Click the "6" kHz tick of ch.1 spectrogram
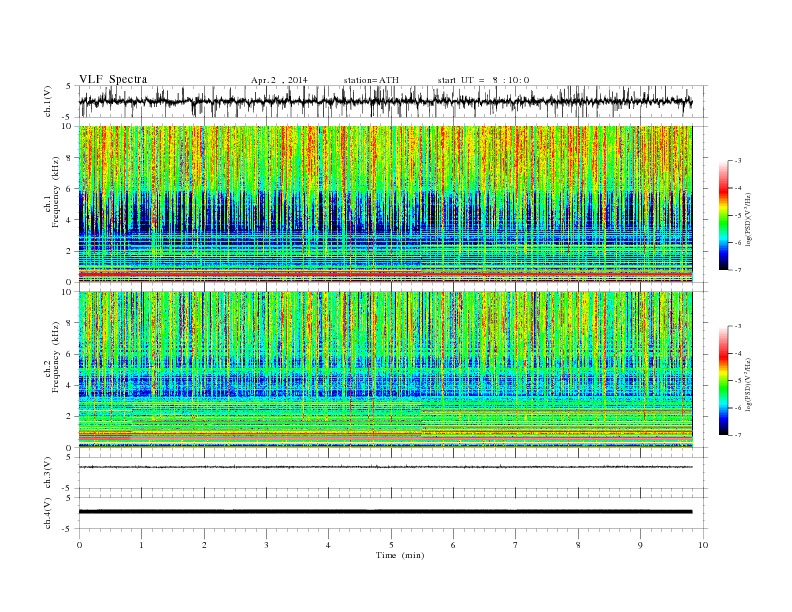Image resolution: width=792 pixels, height=612 pixels. tap(69, 189)
